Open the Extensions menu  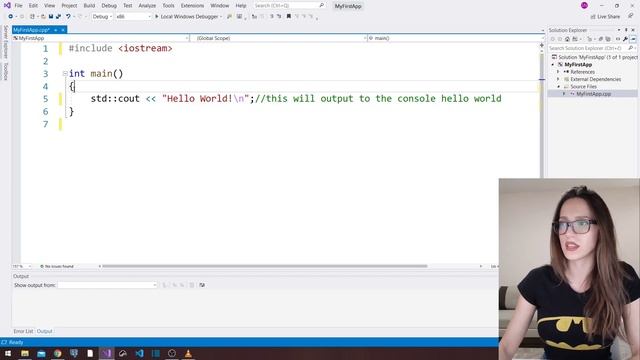coord(192,6)
